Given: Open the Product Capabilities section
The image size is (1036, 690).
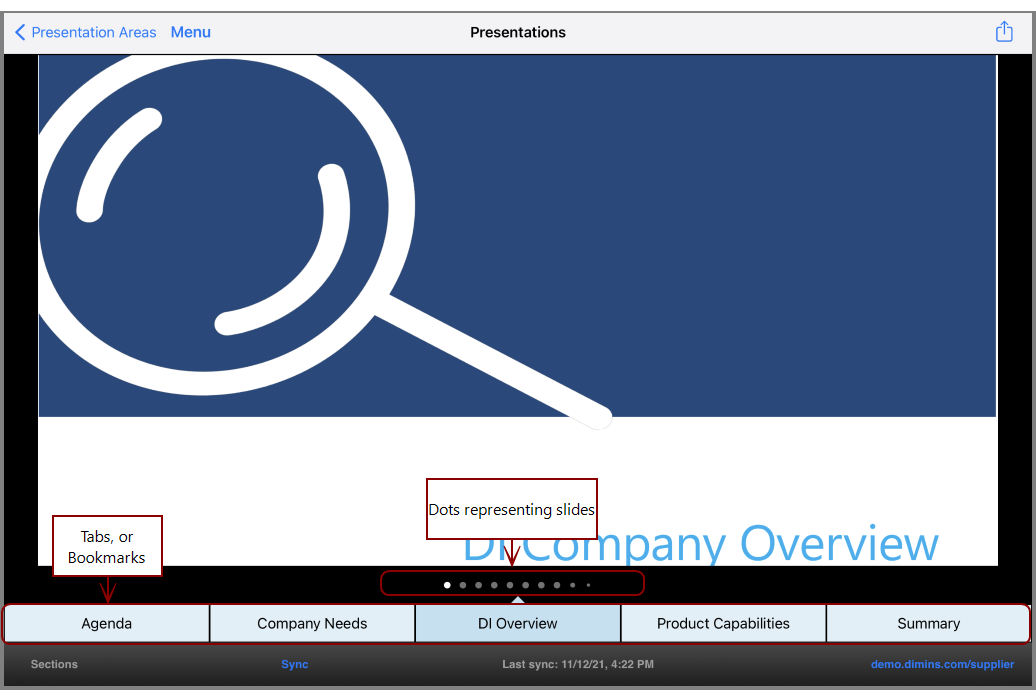Looking at the screenshot, I should pos(723,623).
